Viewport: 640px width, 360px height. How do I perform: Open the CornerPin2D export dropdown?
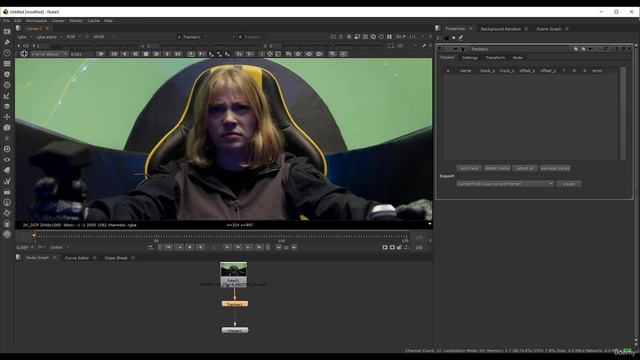(x=505, y=184)
